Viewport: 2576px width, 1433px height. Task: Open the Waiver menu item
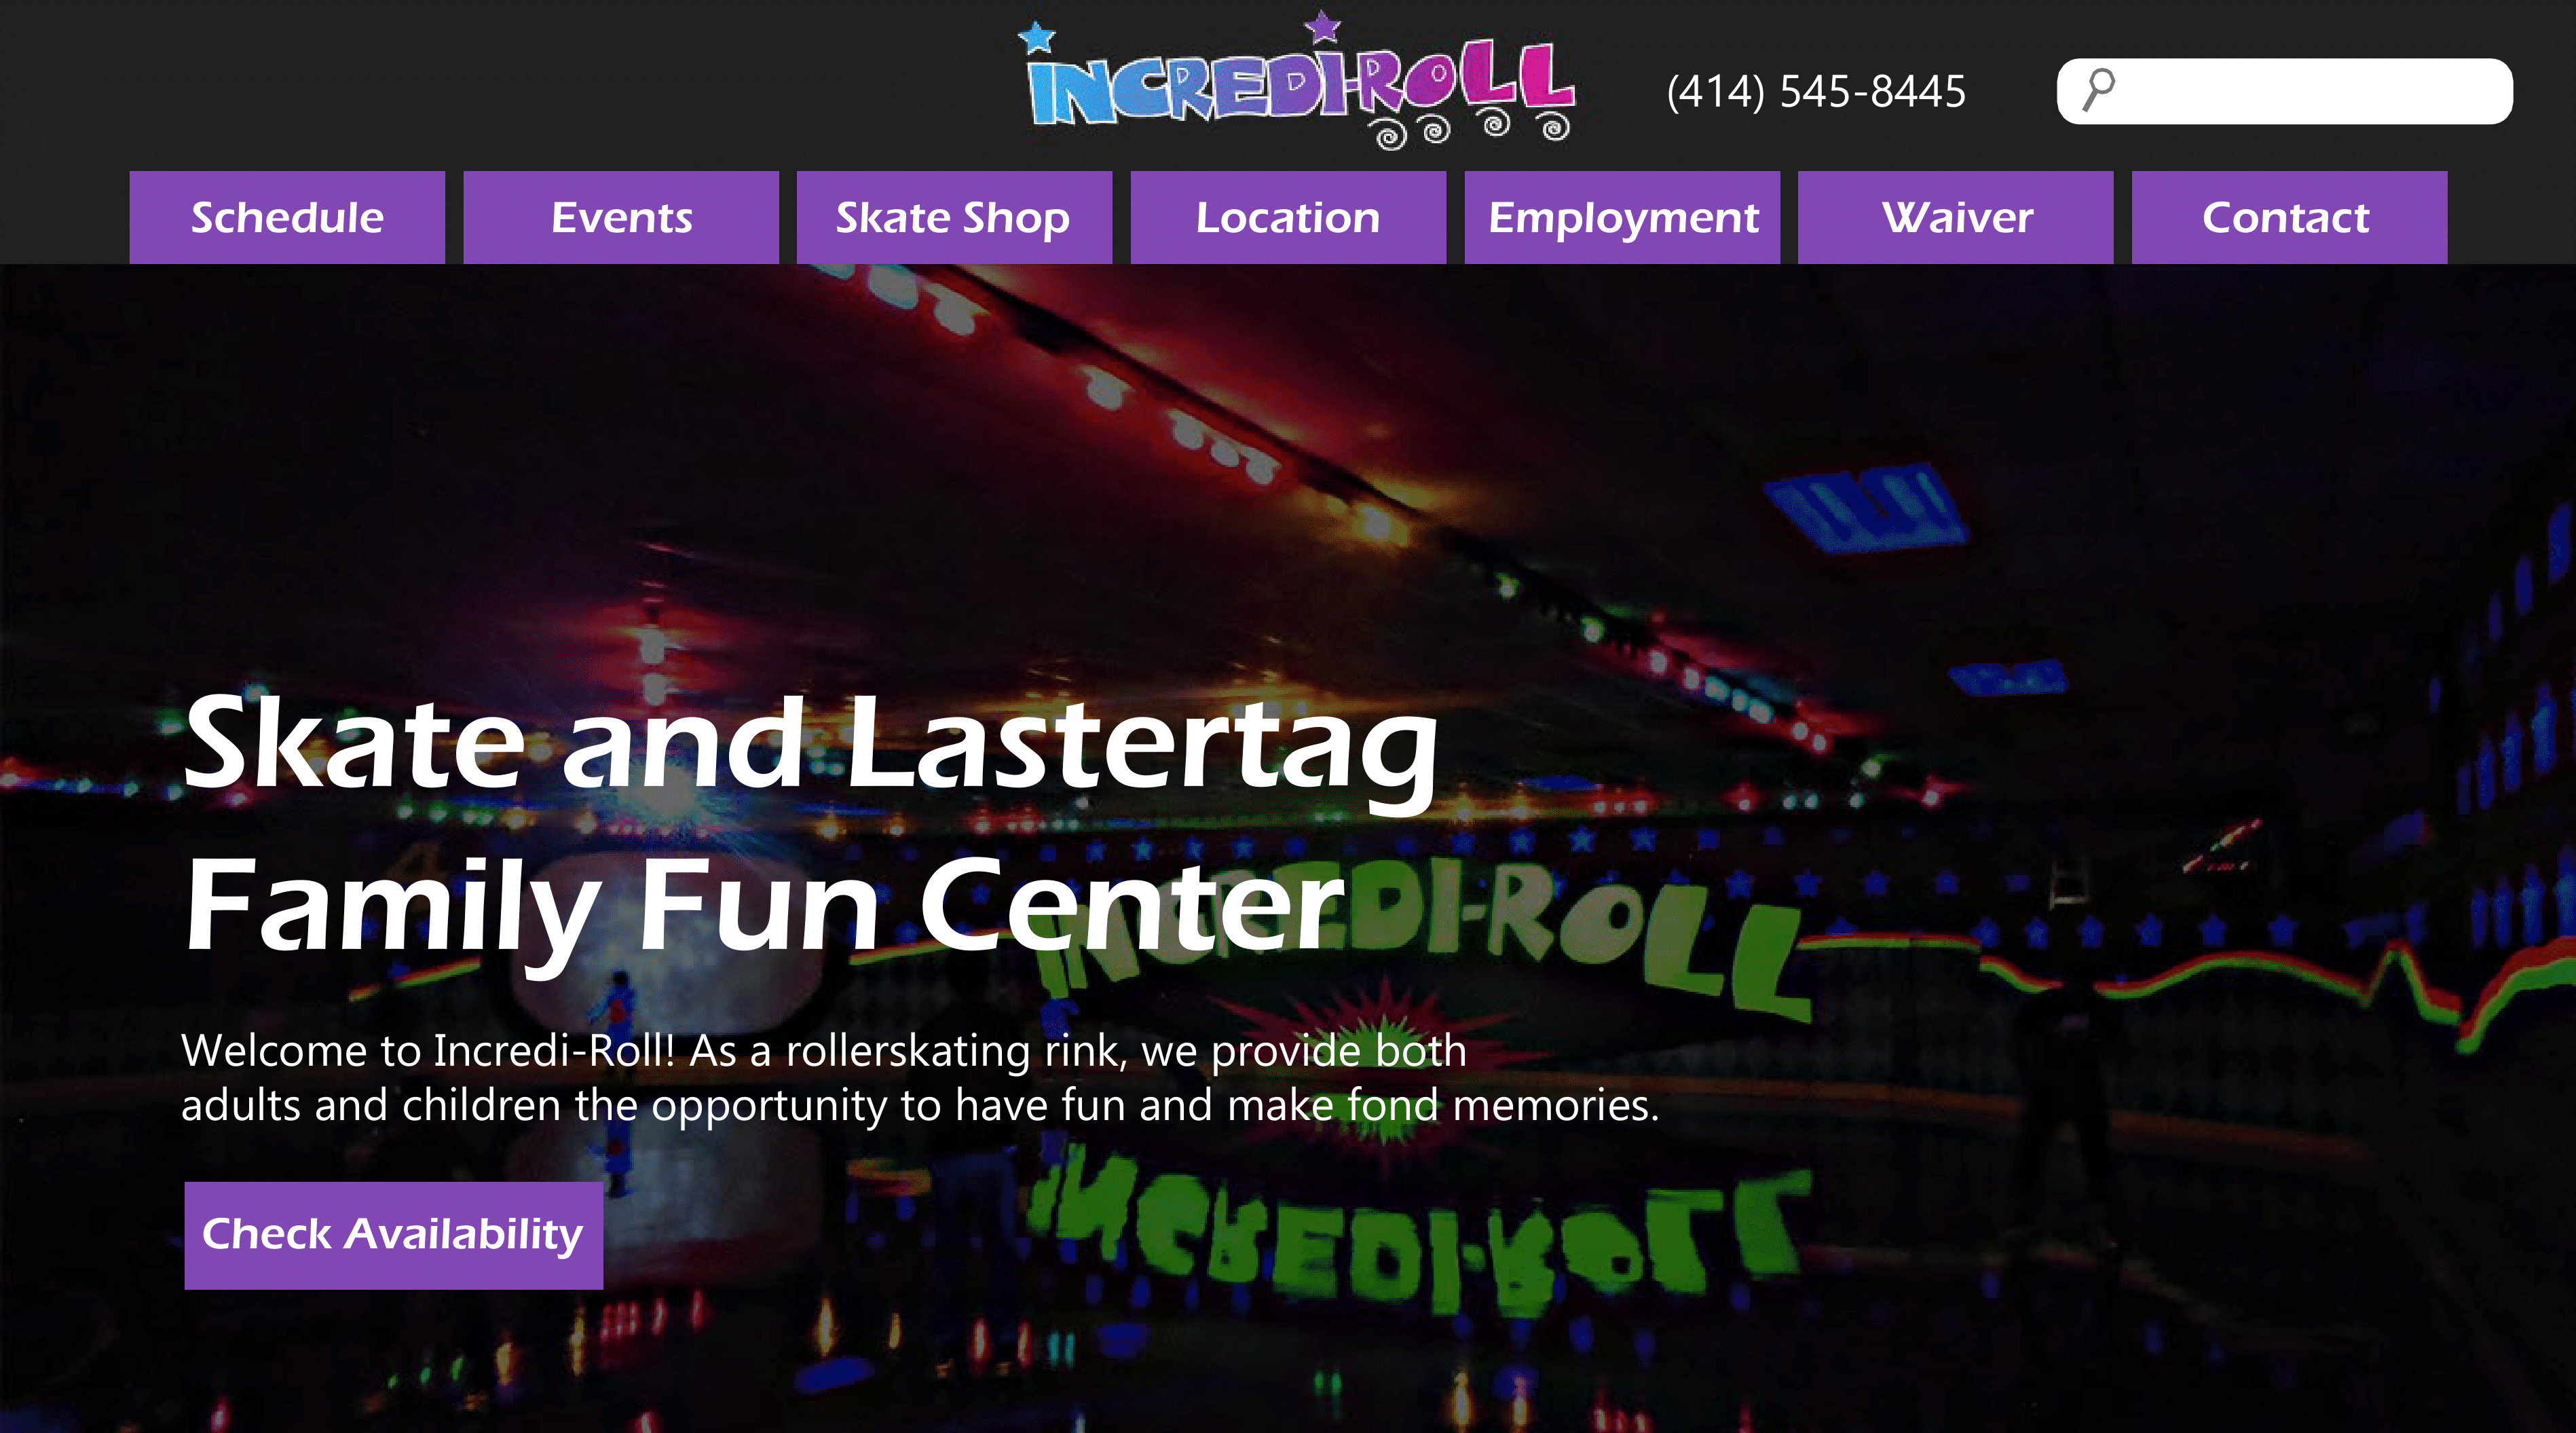point(1955,217)
